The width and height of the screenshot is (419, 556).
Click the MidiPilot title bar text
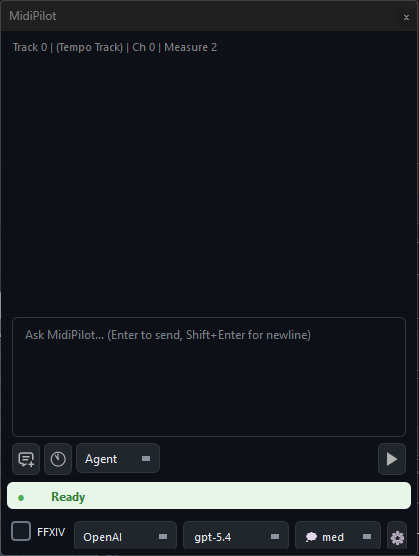click(33, 16)
